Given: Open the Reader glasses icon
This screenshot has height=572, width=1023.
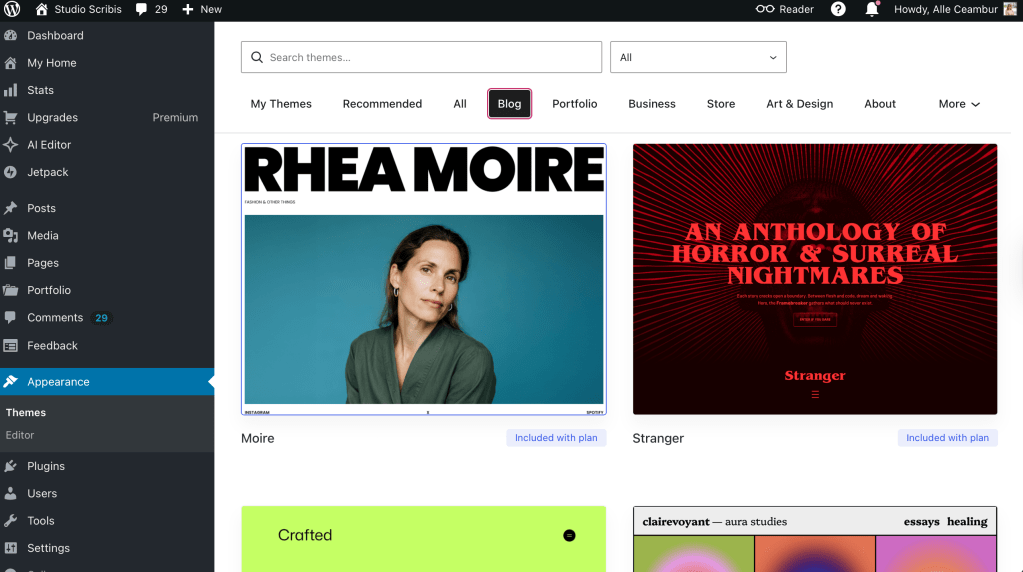Looking at the screenshot, I should click(x=765, y=9).
